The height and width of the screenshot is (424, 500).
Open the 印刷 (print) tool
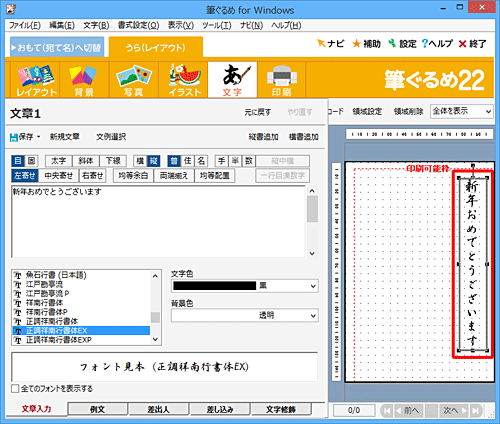click(x=282, y=80)
